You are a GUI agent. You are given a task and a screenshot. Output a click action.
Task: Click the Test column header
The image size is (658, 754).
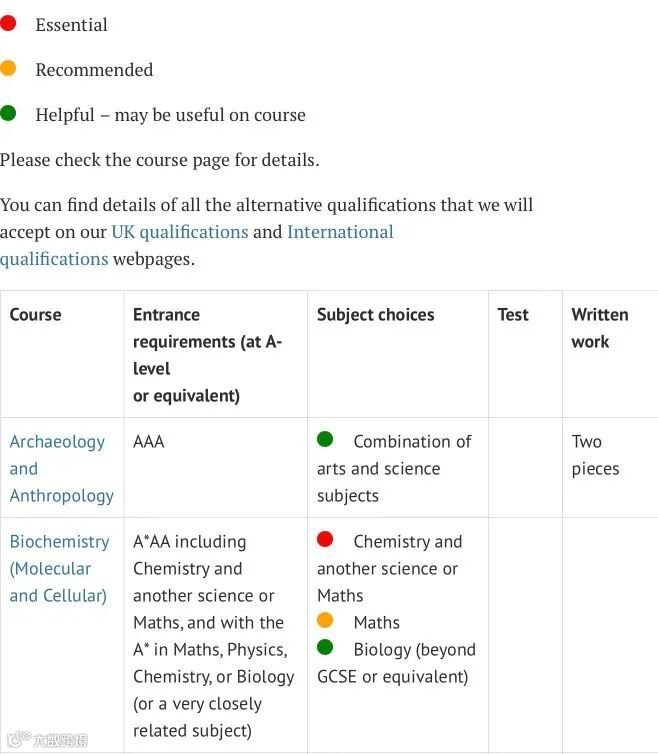[x=513, y=315]
